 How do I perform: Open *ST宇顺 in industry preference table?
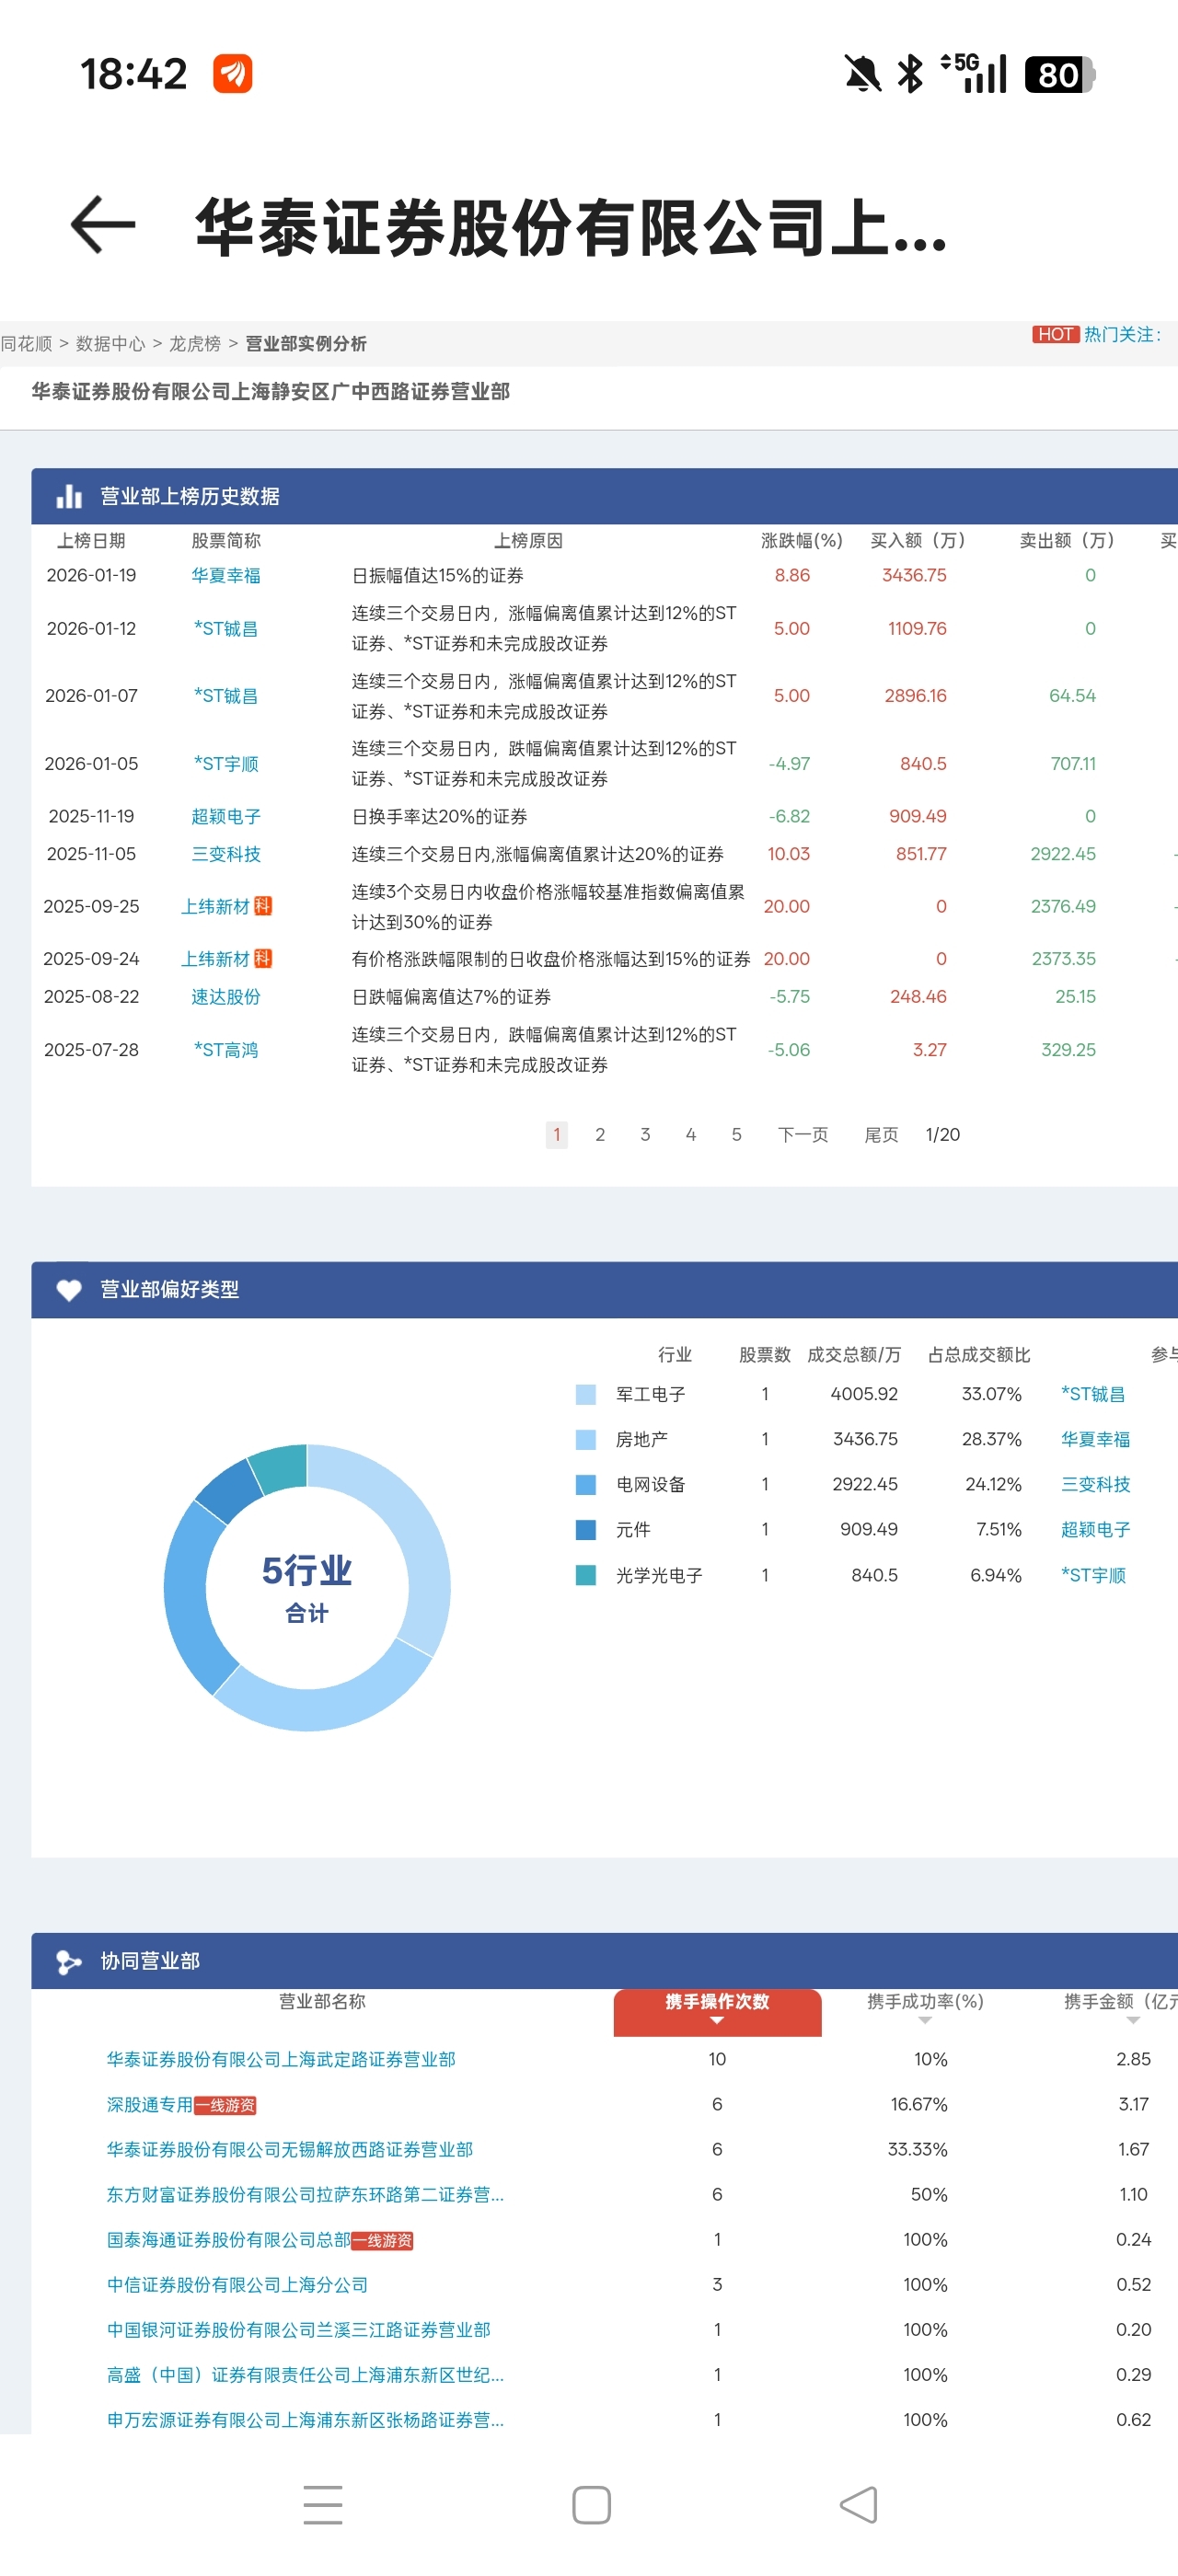pos(1093,1575)
